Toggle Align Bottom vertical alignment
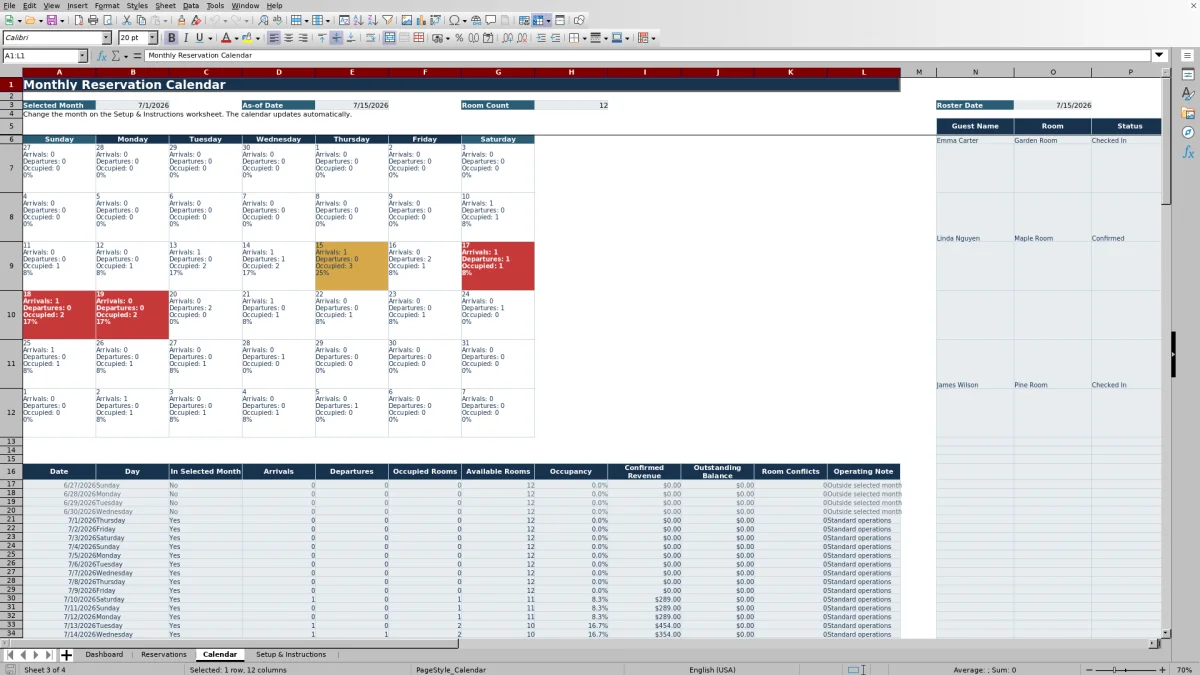The height and width of the screenshot is (675, 1200). tap(351, 38)
